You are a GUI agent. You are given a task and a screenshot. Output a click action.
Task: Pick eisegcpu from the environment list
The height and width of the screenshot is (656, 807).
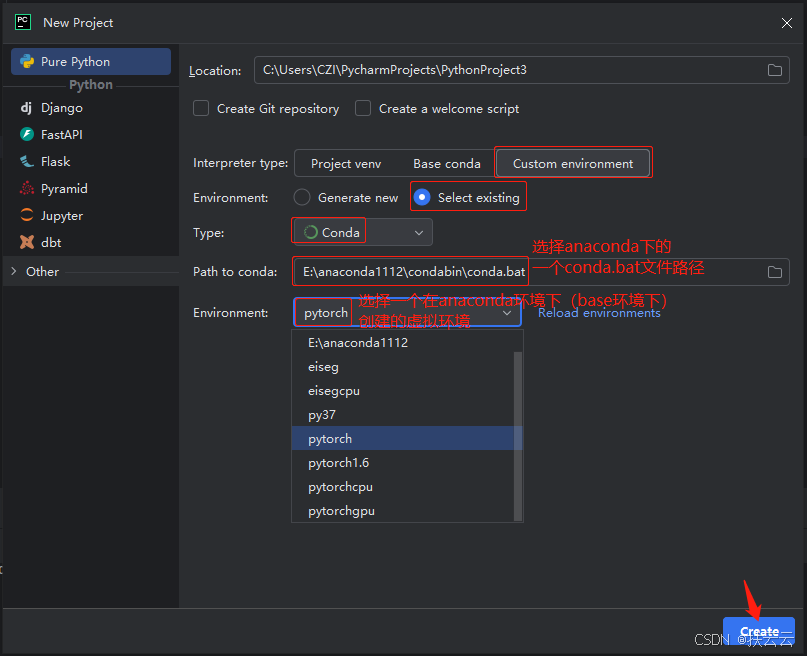(403, 391)
